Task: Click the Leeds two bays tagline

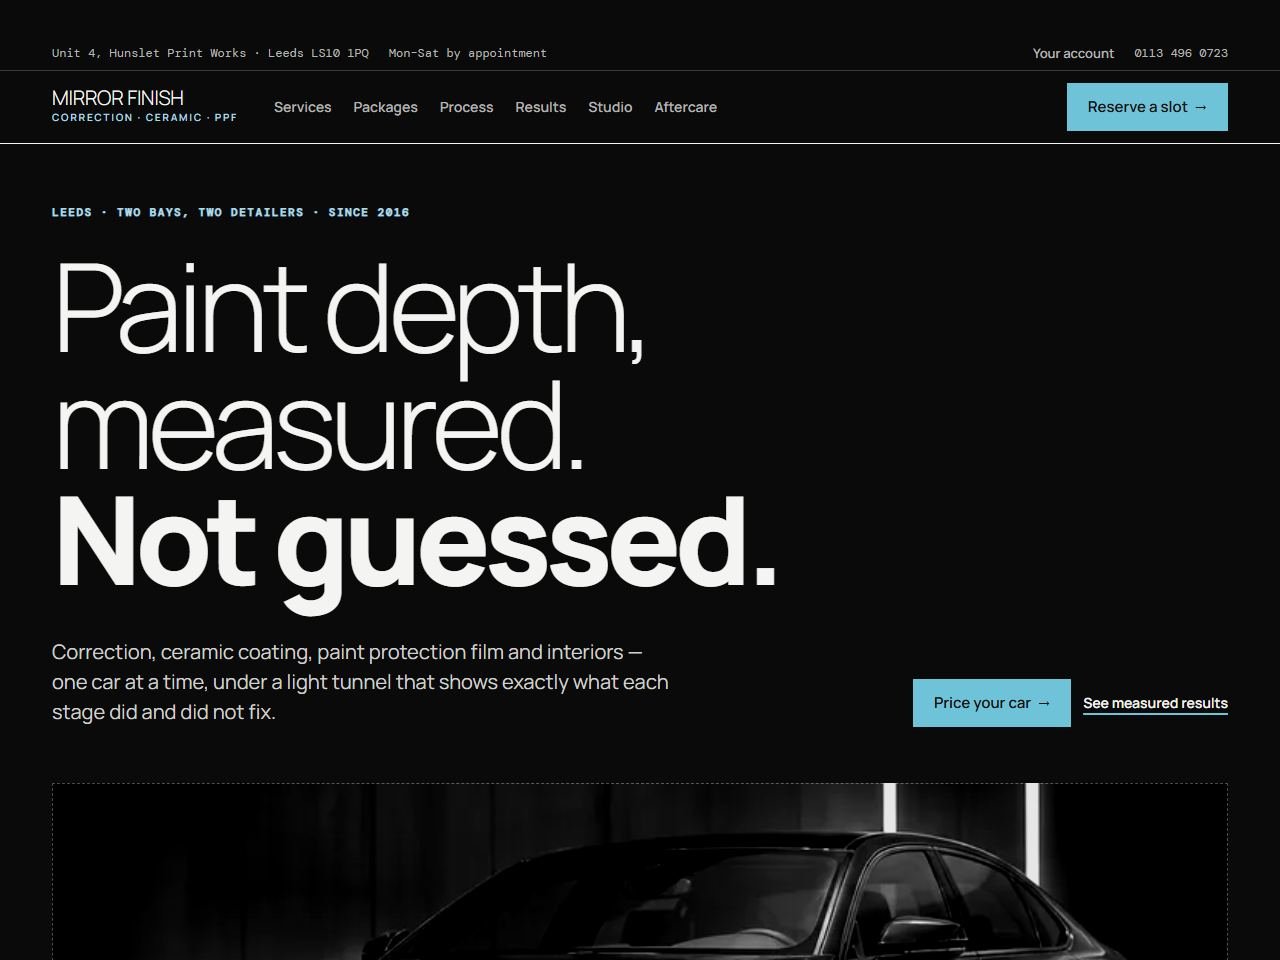Action: pos(230,212)
